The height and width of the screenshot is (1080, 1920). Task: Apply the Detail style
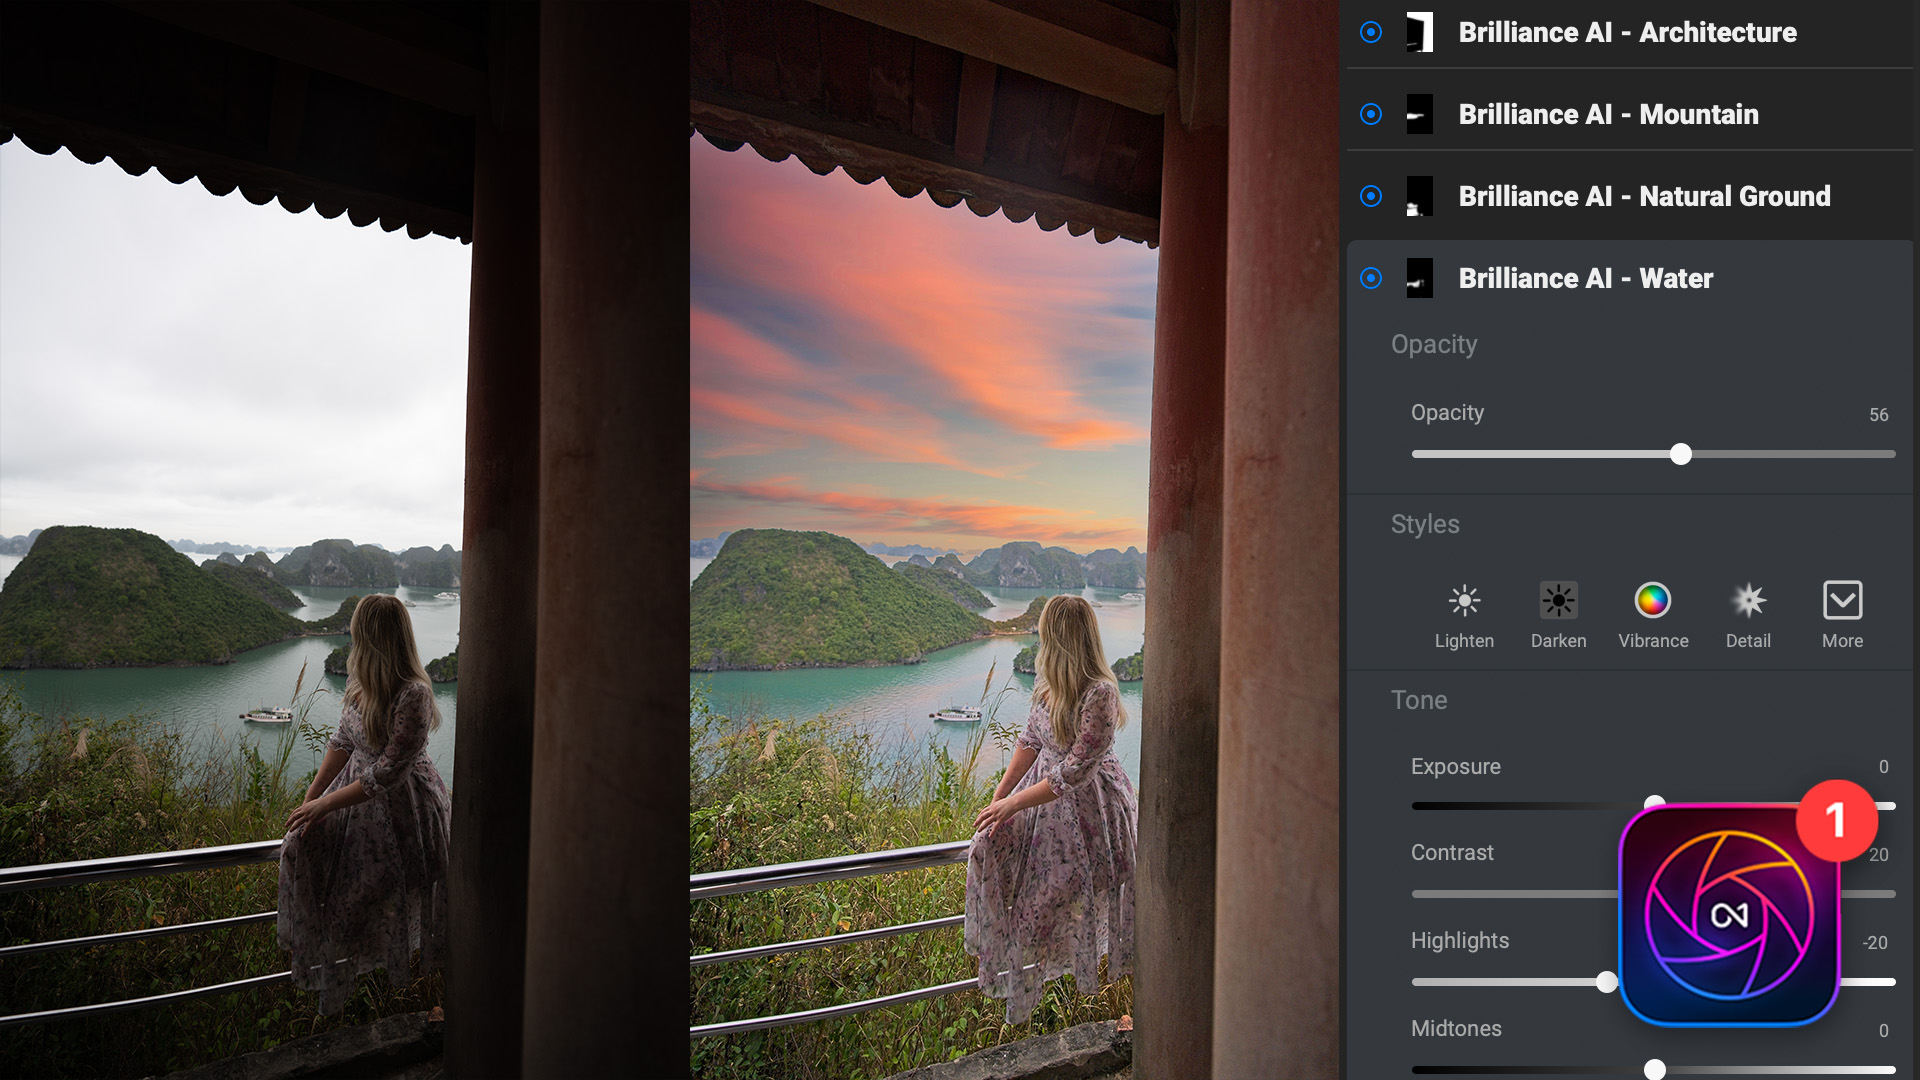coord(1747,600)
